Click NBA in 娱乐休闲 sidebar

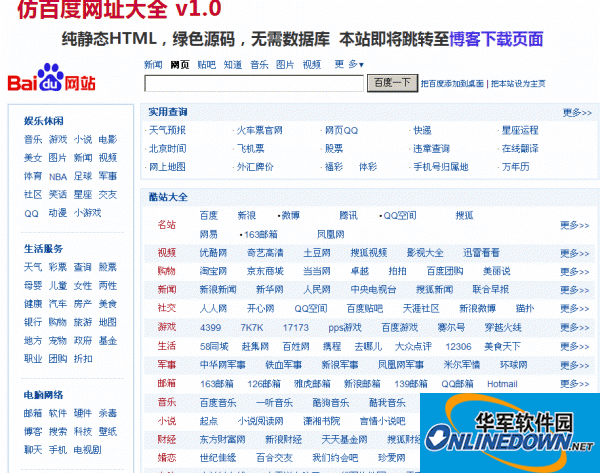tap(58, 176)
